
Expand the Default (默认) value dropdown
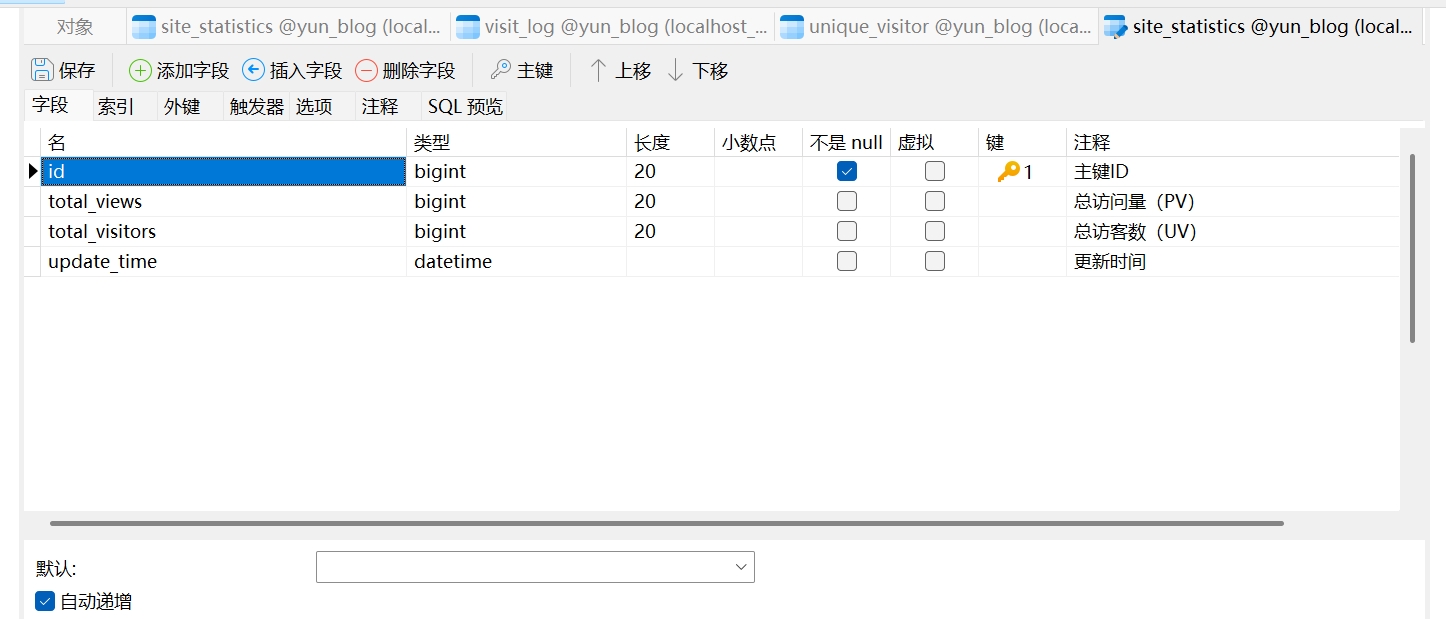pyautogui.click(x=741, y=567)
